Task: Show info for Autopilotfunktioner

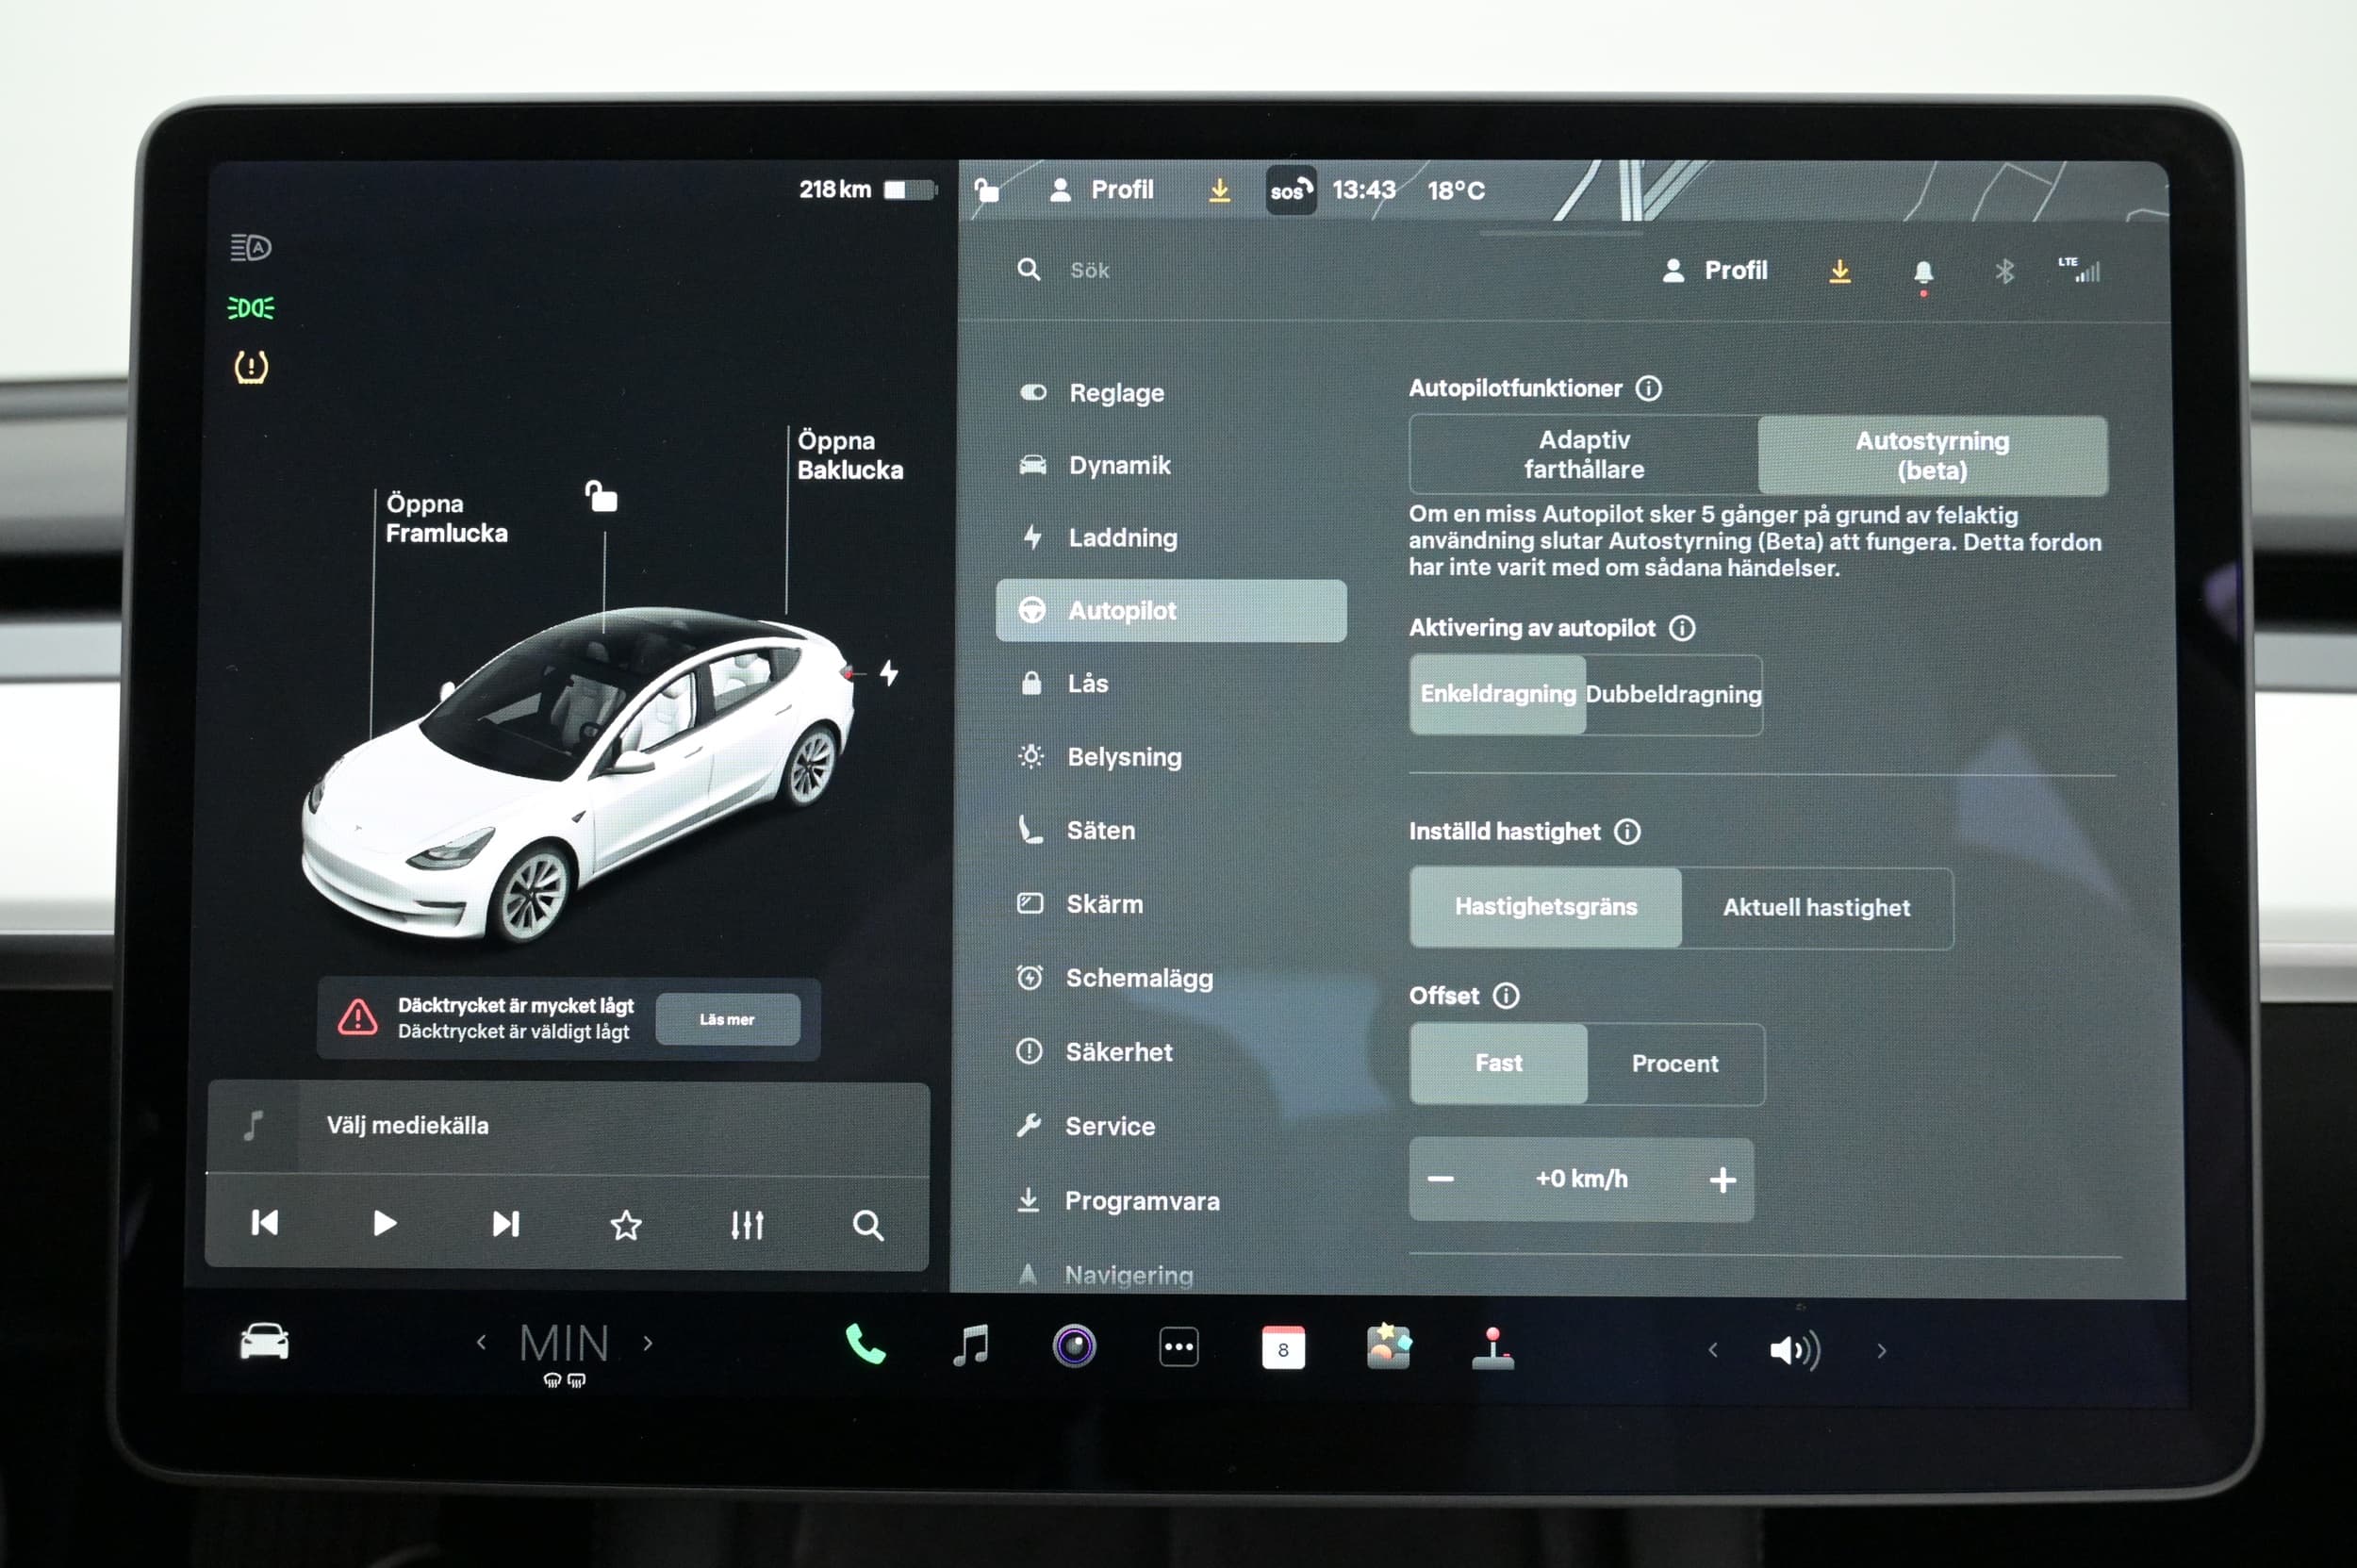Action: 1648,388
